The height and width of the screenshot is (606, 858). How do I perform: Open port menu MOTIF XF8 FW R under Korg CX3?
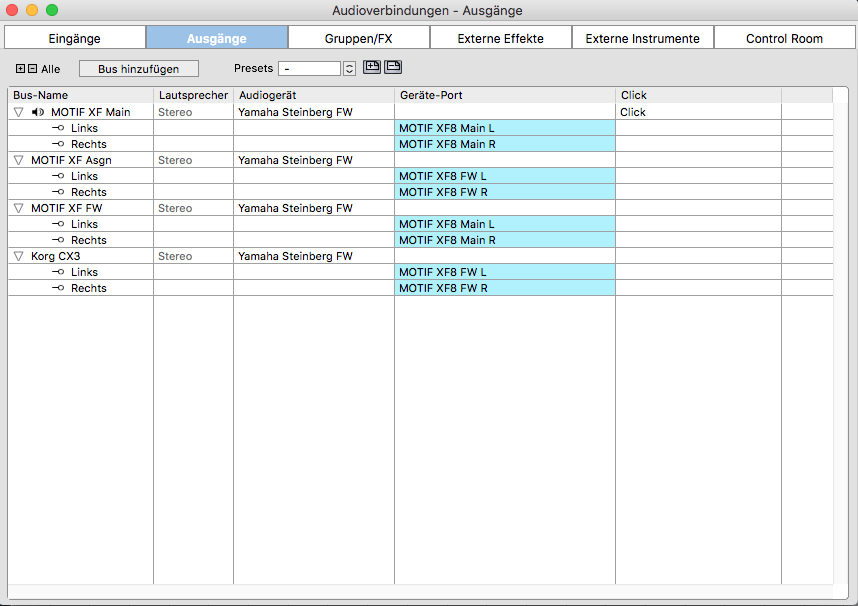coord(505,288)
